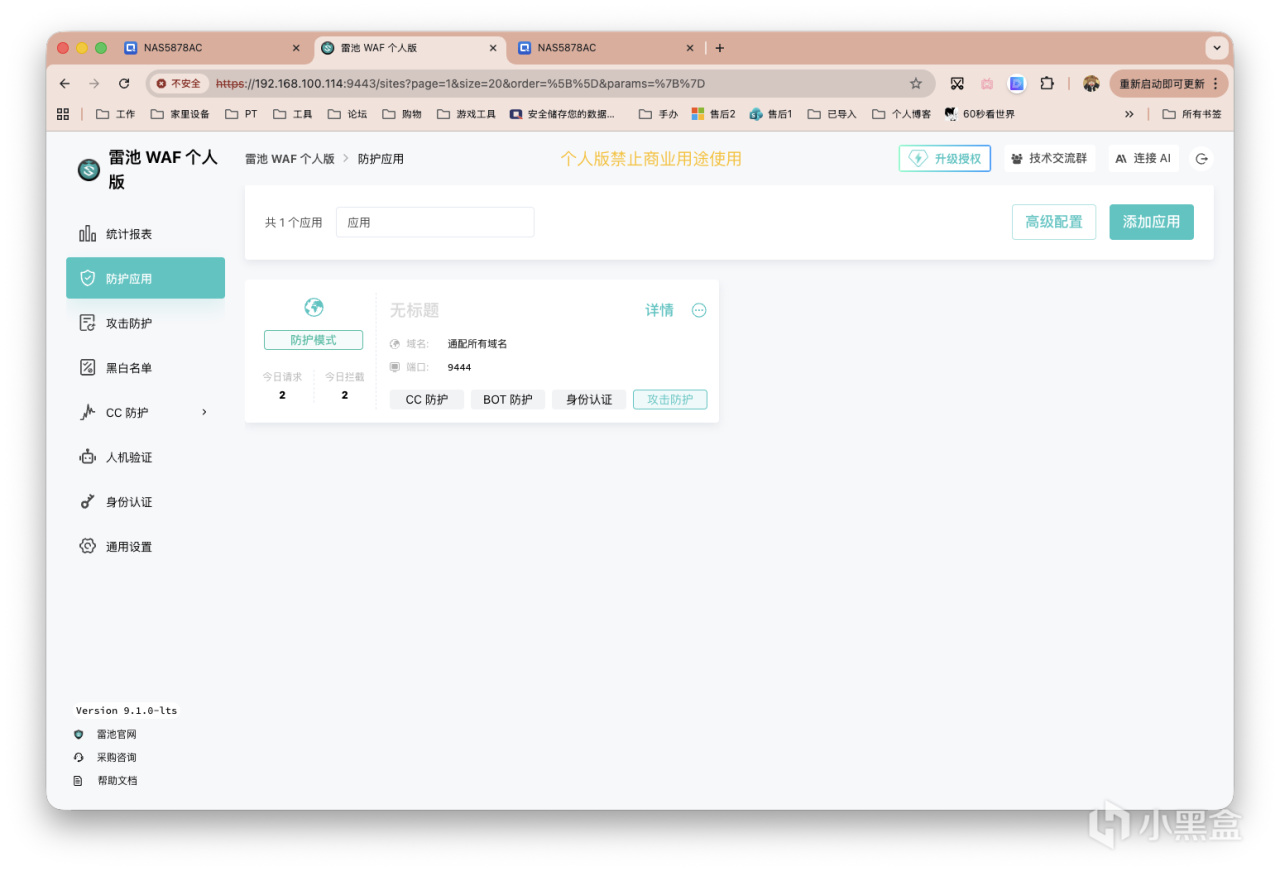Open the 60秒看世界 bookmark
Image resolution: width=1280 pixels, height=871 pixels.
980,114
